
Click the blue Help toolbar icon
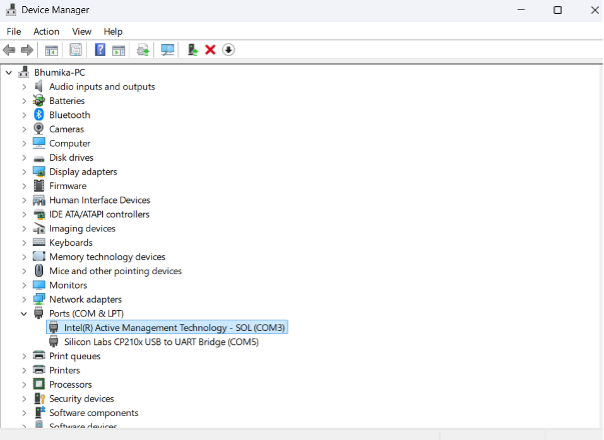[100, 50]
